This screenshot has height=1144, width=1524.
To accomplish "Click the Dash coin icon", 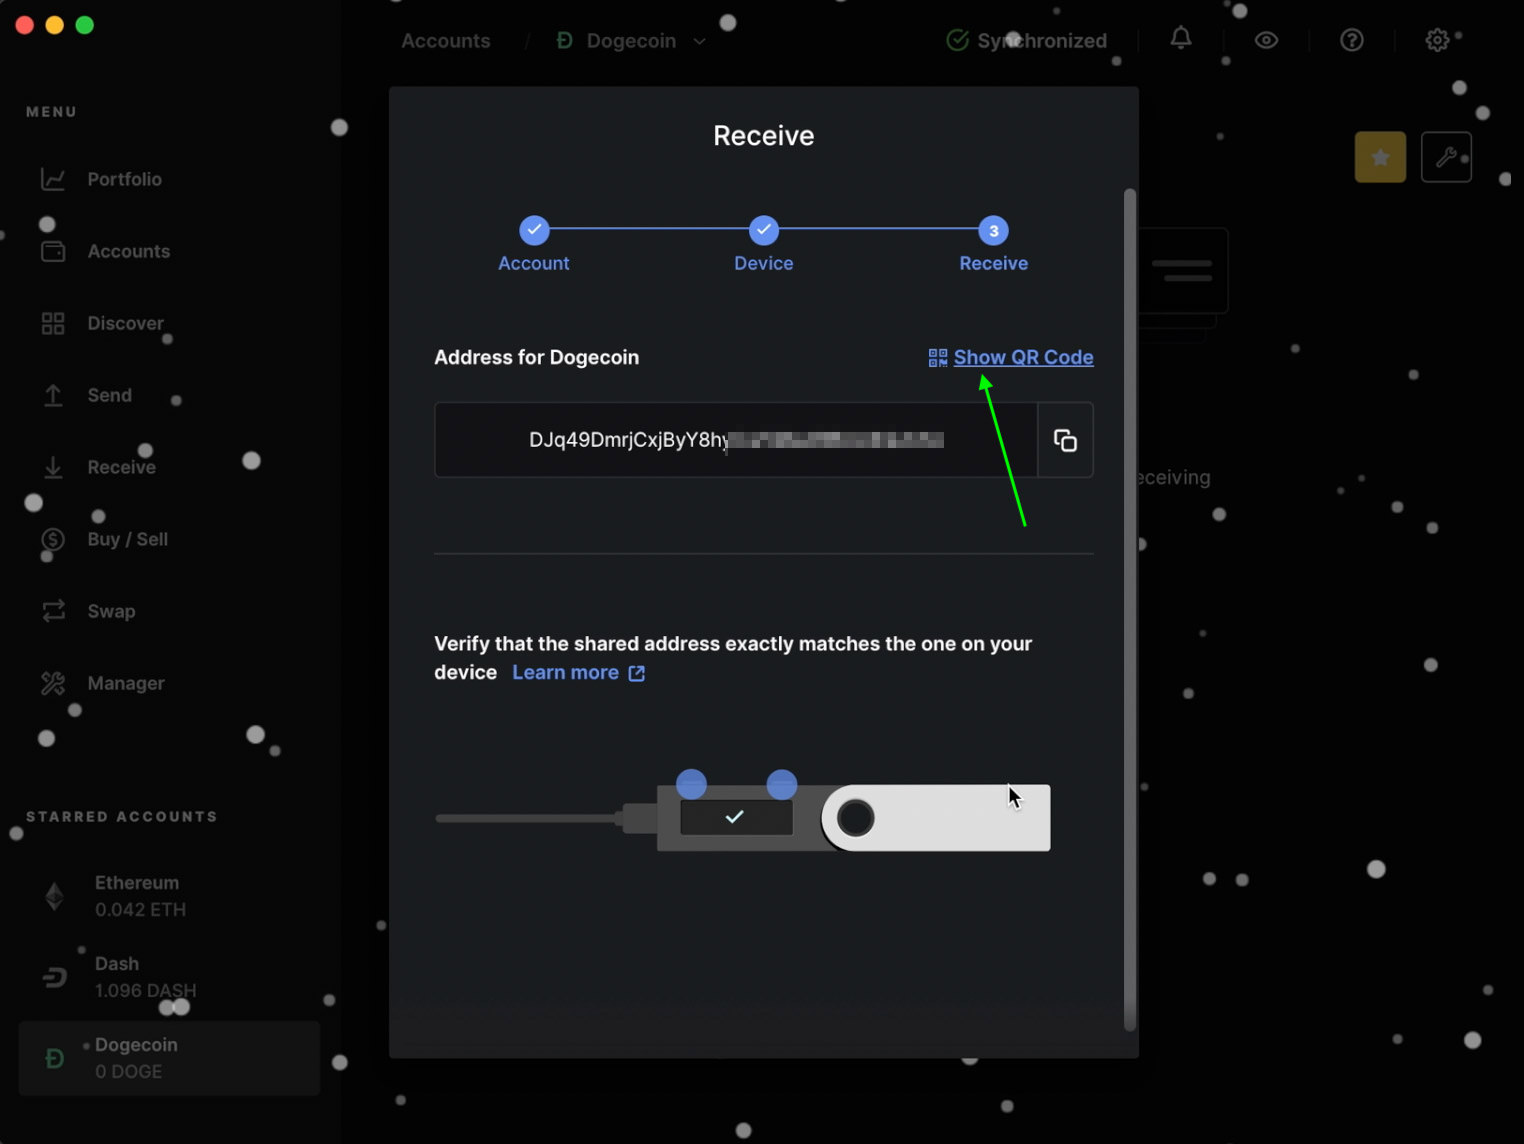I will coord(55,978).
